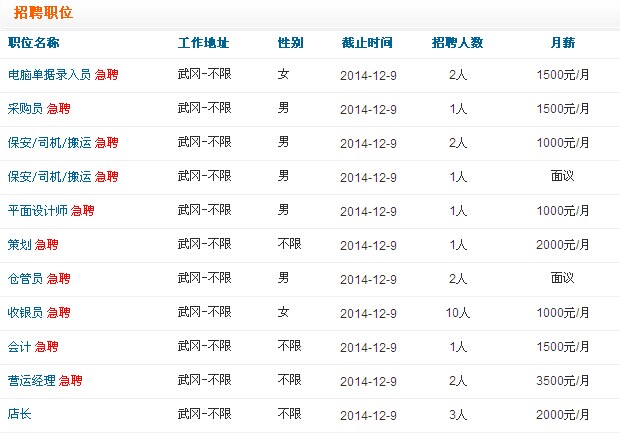
Task: Click the 10人 recruitment count cell
Action: 458,313
